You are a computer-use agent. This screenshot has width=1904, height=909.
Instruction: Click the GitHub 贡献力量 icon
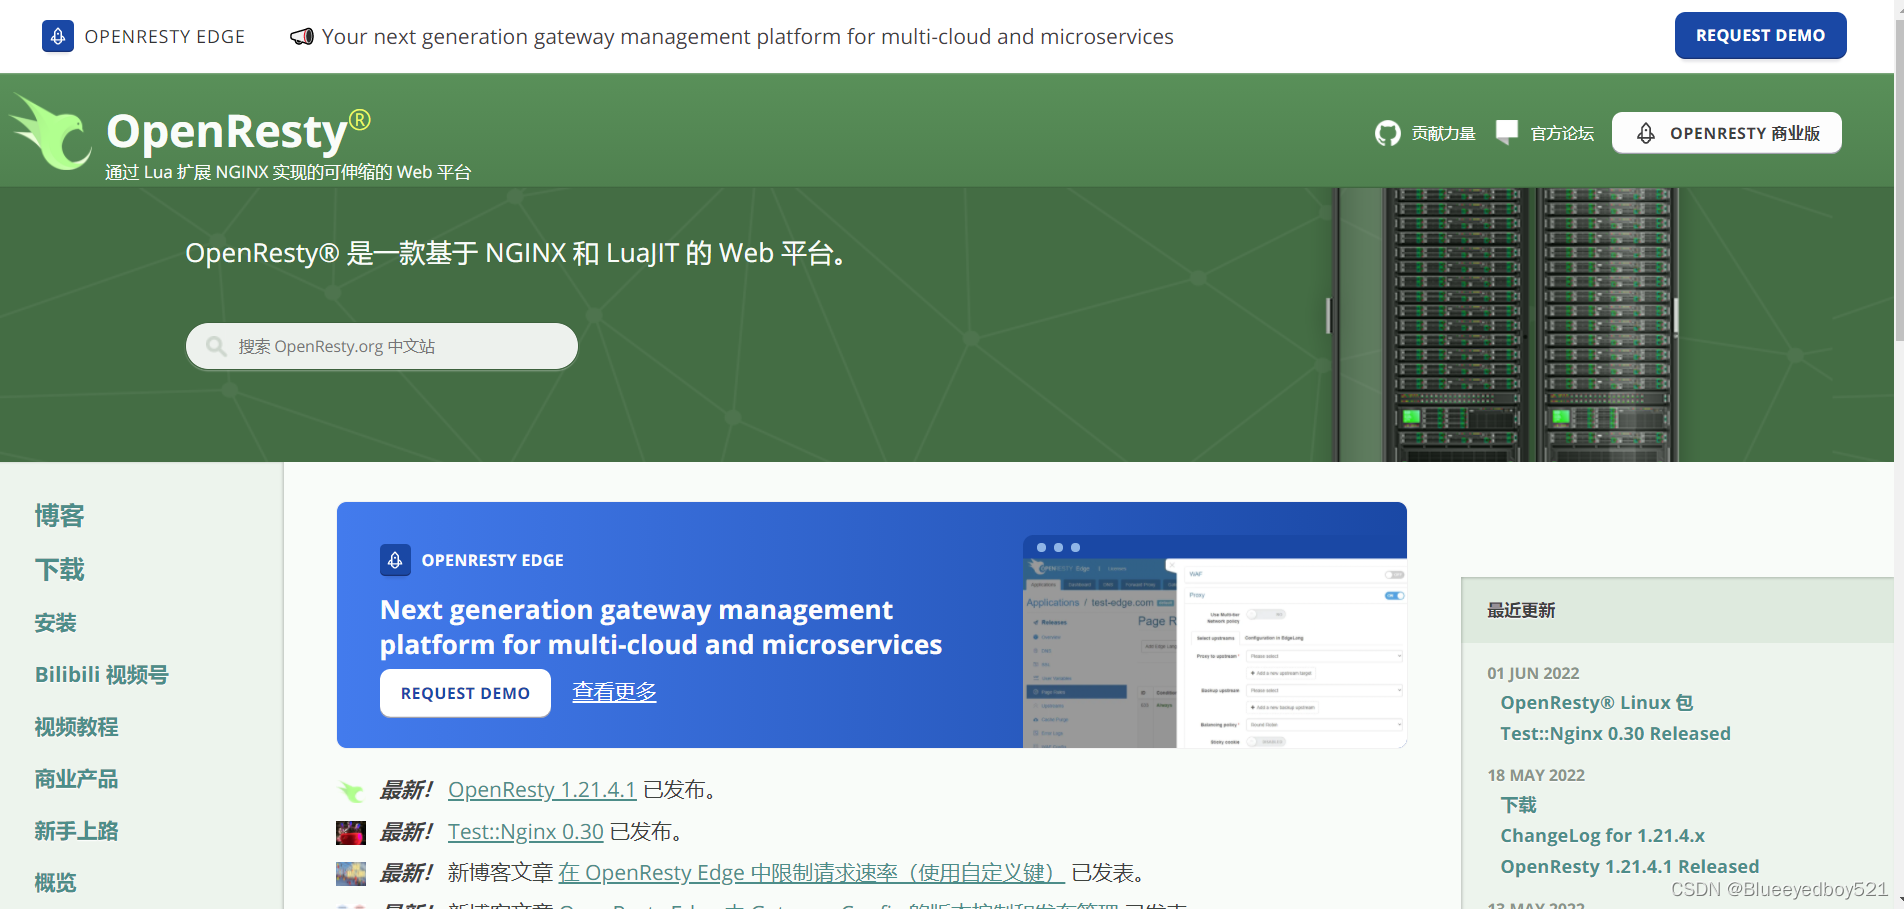[1388, 132]
